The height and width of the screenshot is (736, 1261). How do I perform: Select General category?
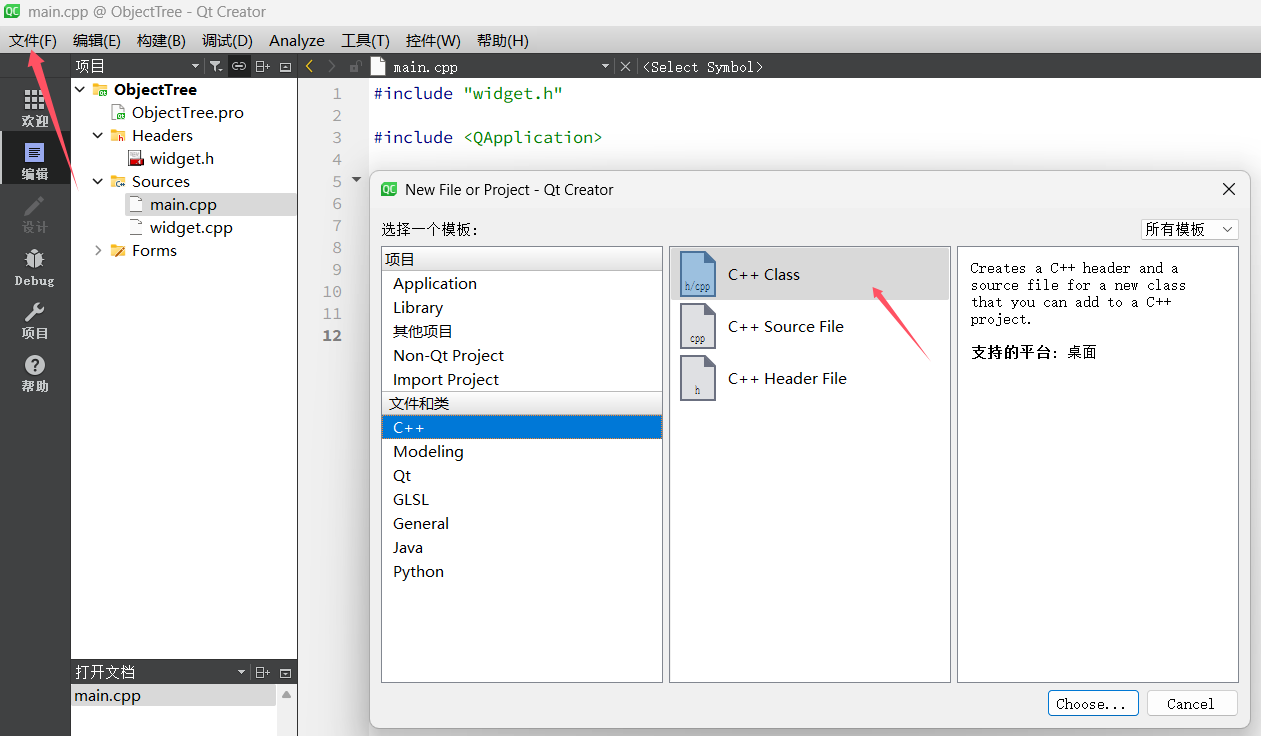tap(521, 523)
